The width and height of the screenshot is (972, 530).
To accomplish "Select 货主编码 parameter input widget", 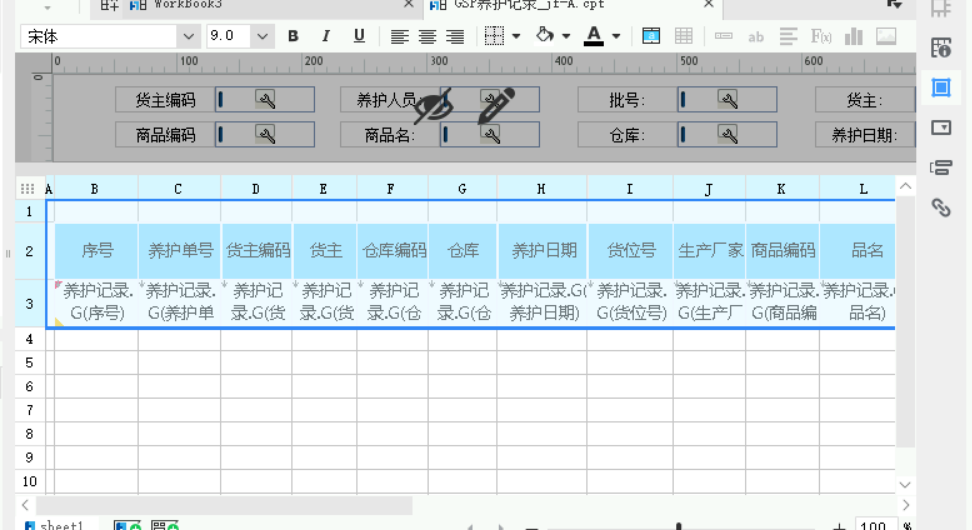I will tap(265, 100).
